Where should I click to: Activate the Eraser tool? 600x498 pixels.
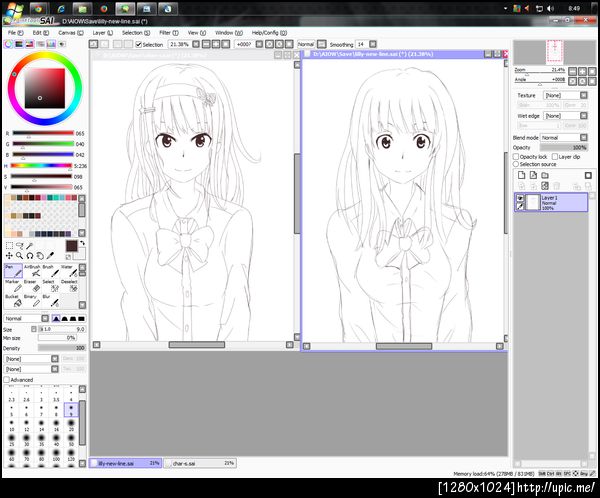coord(32,286)
